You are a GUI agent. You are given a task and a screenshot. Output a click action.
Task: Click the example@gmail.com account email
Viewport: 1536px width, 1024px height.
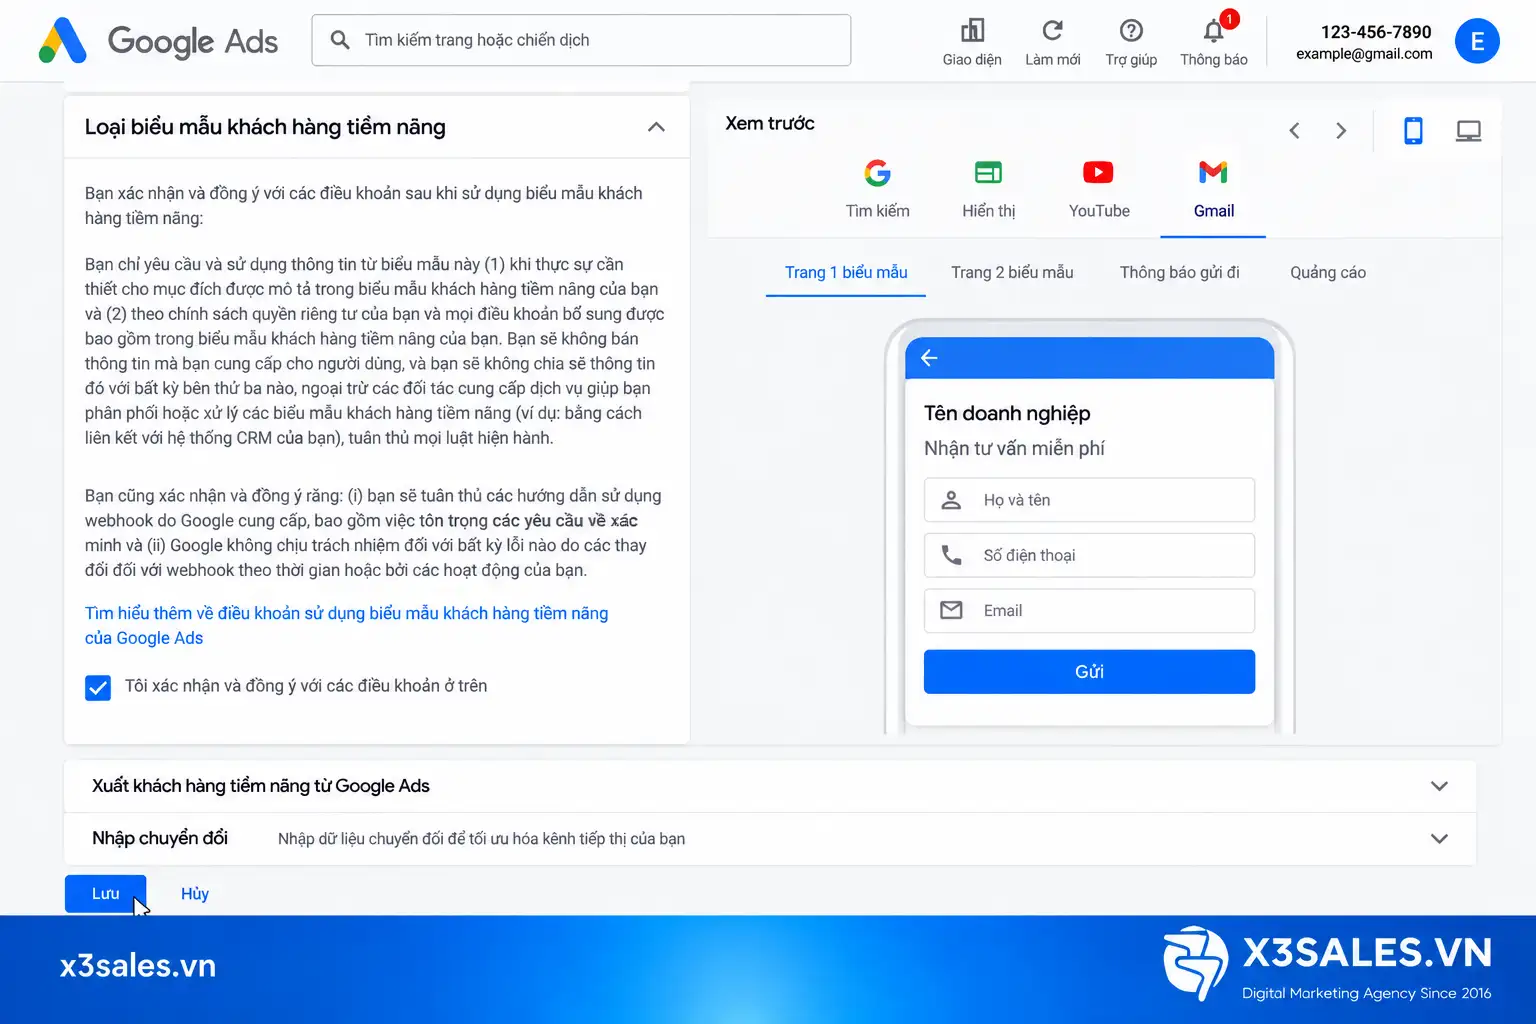pos(1364,54)
